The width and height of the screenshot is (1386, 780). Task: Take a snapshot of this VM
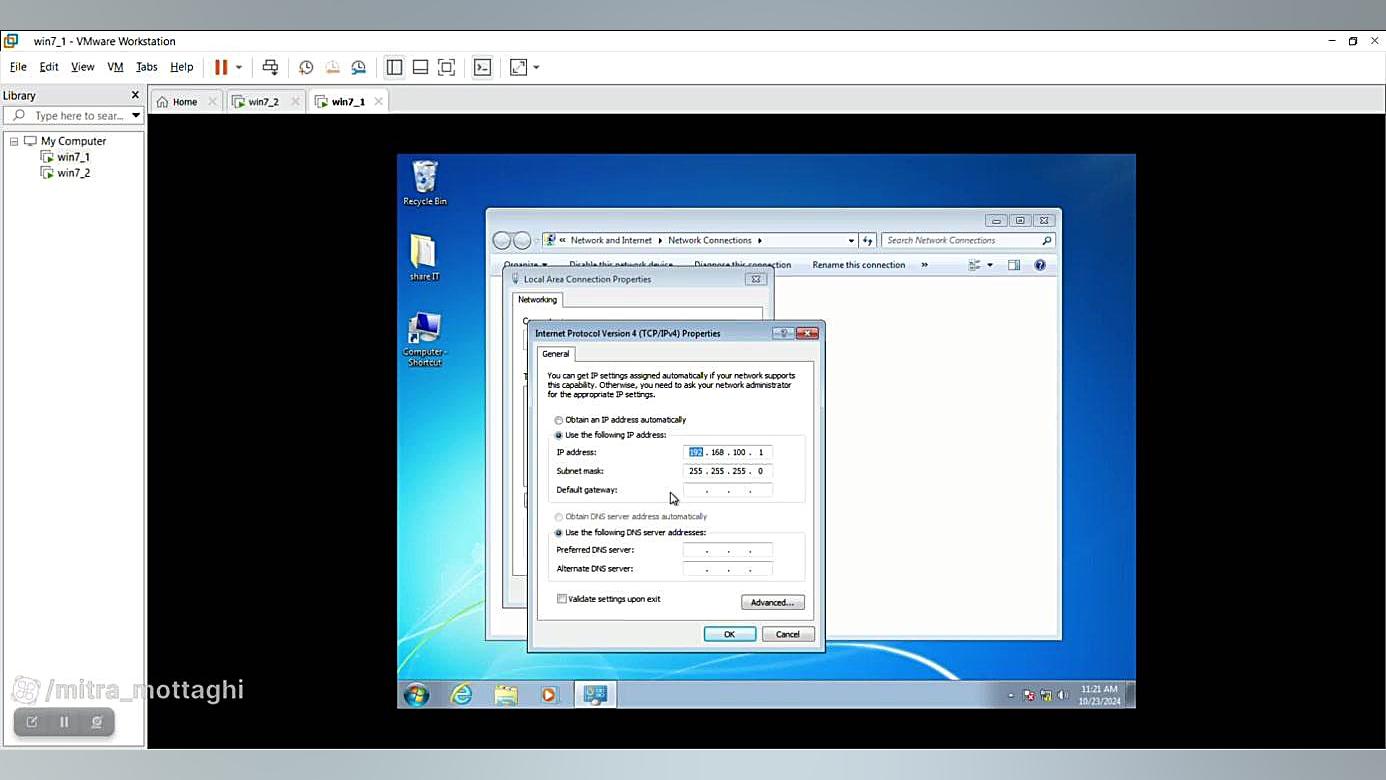point(306,67)
